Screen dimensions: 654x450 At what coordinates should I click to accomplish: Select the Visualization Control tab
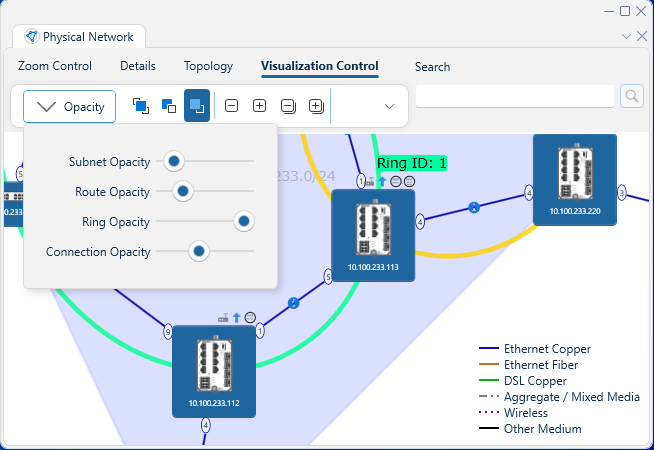320,66
